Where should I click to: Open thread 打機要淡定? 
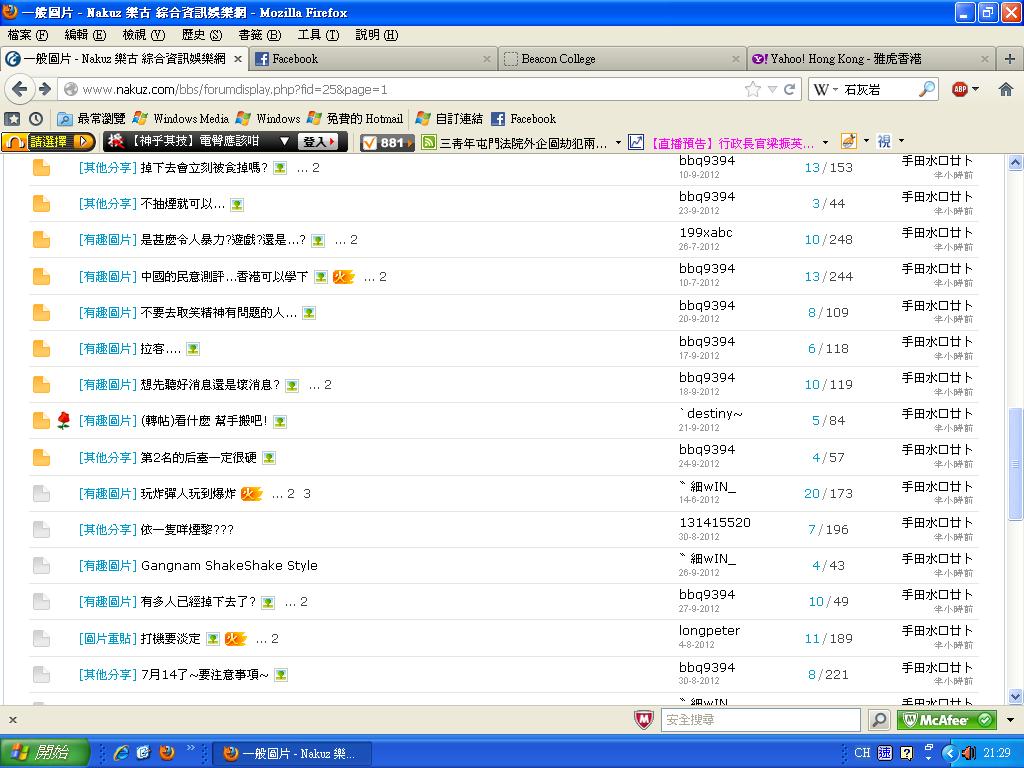pyautogui.click(x=170, y=638)
